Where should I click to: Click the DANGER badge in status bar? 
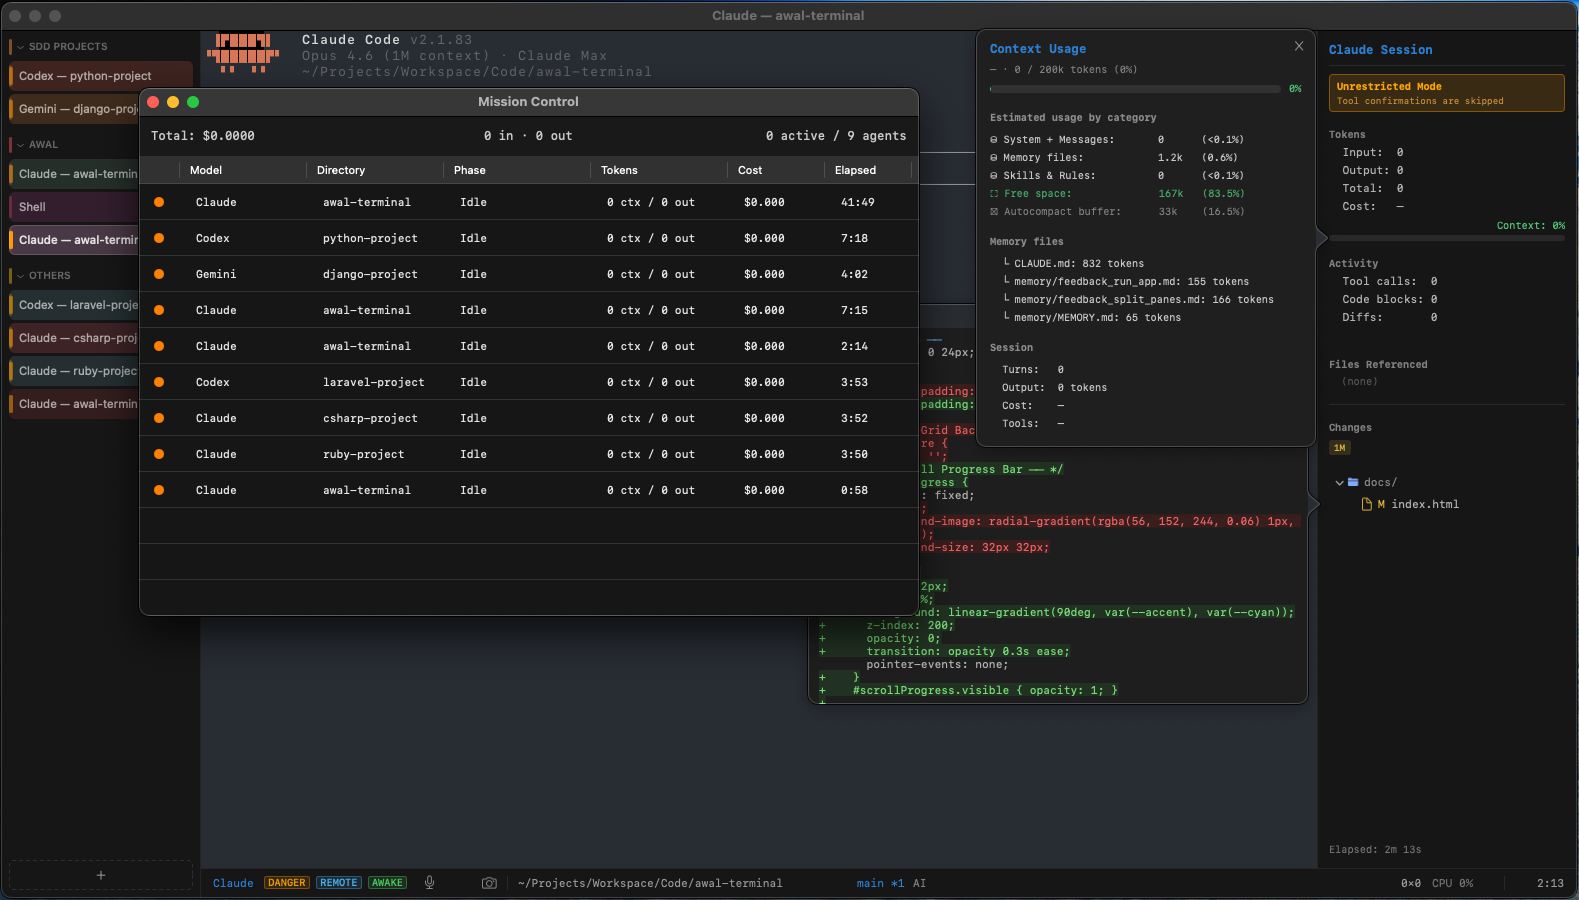click(x=287, y=883)
